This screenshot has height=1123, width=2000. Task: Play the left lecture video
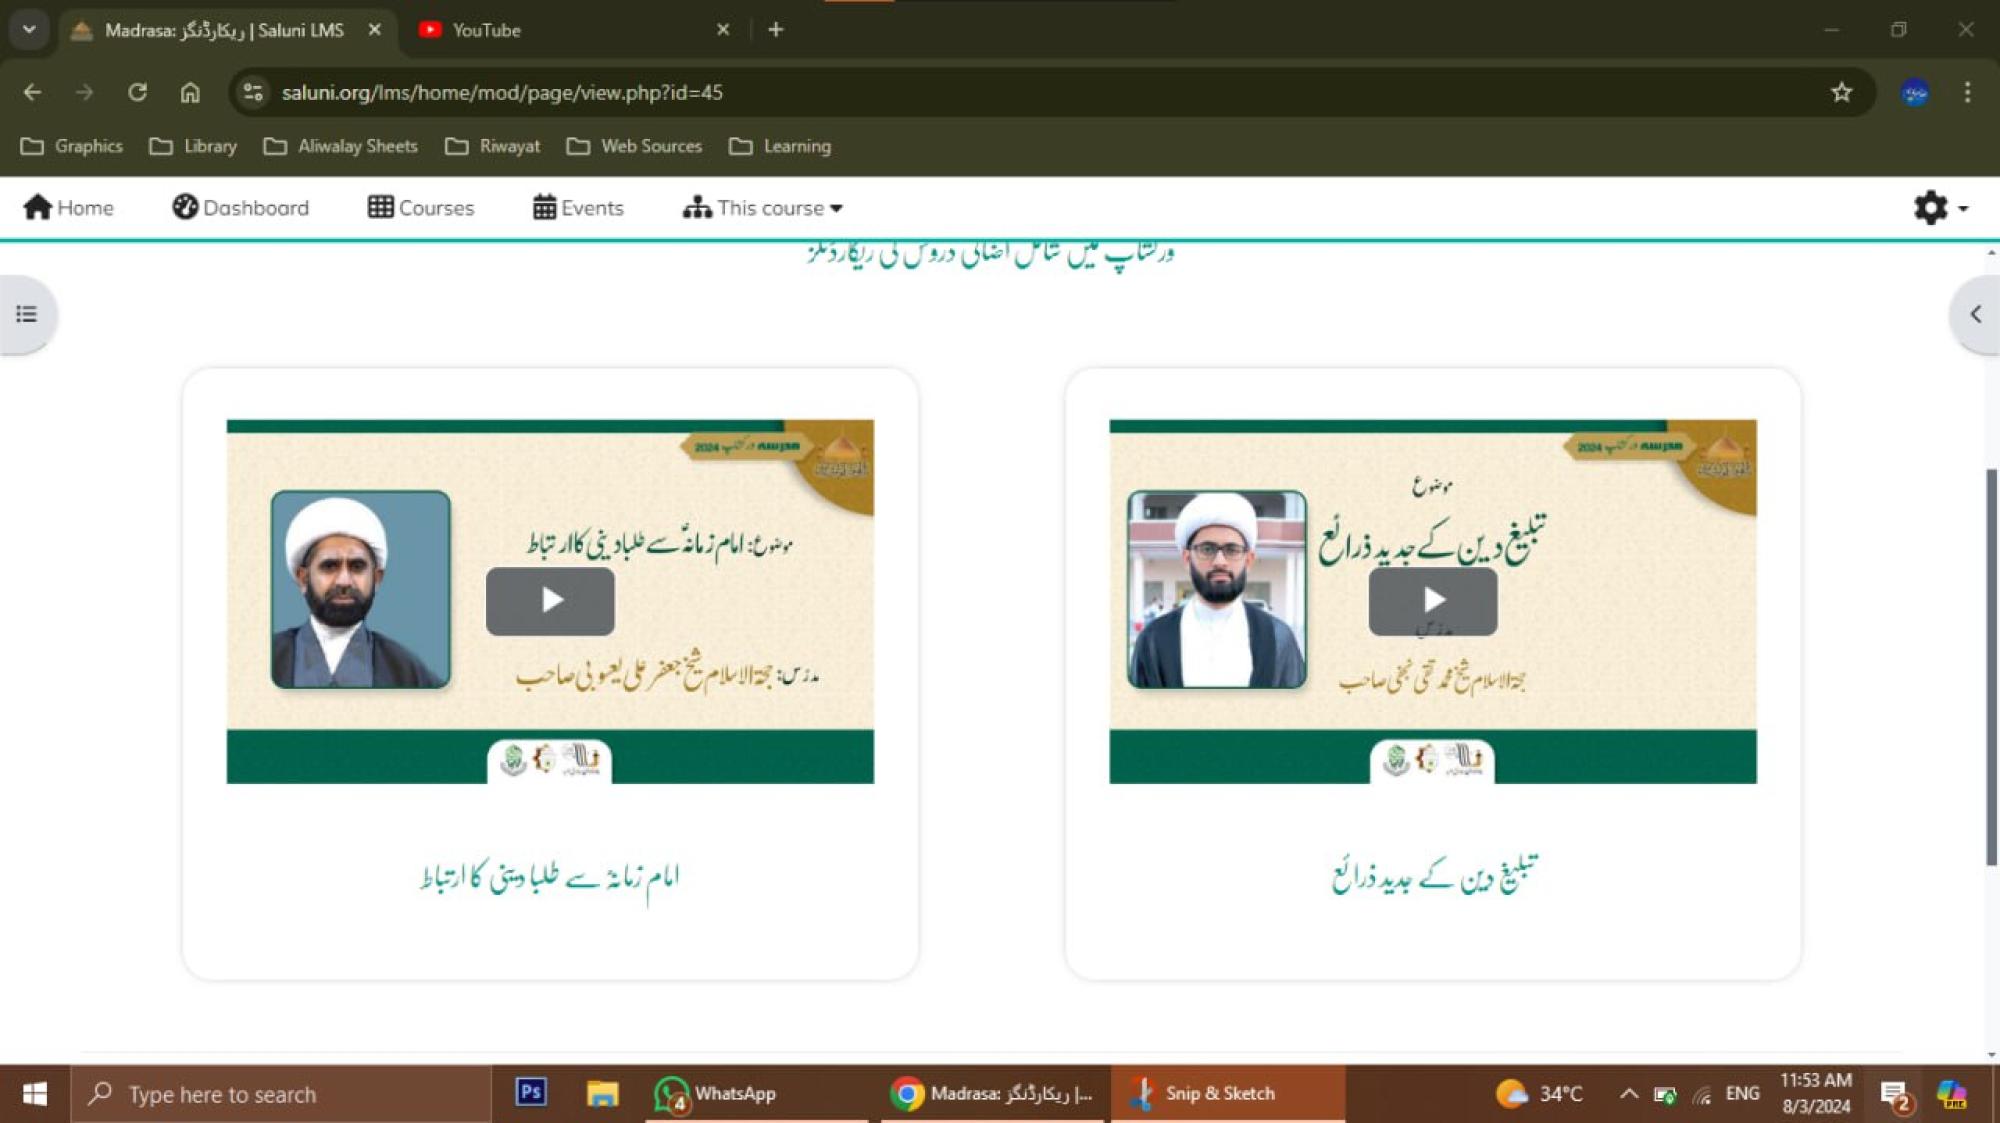click(x=550, y=600)
